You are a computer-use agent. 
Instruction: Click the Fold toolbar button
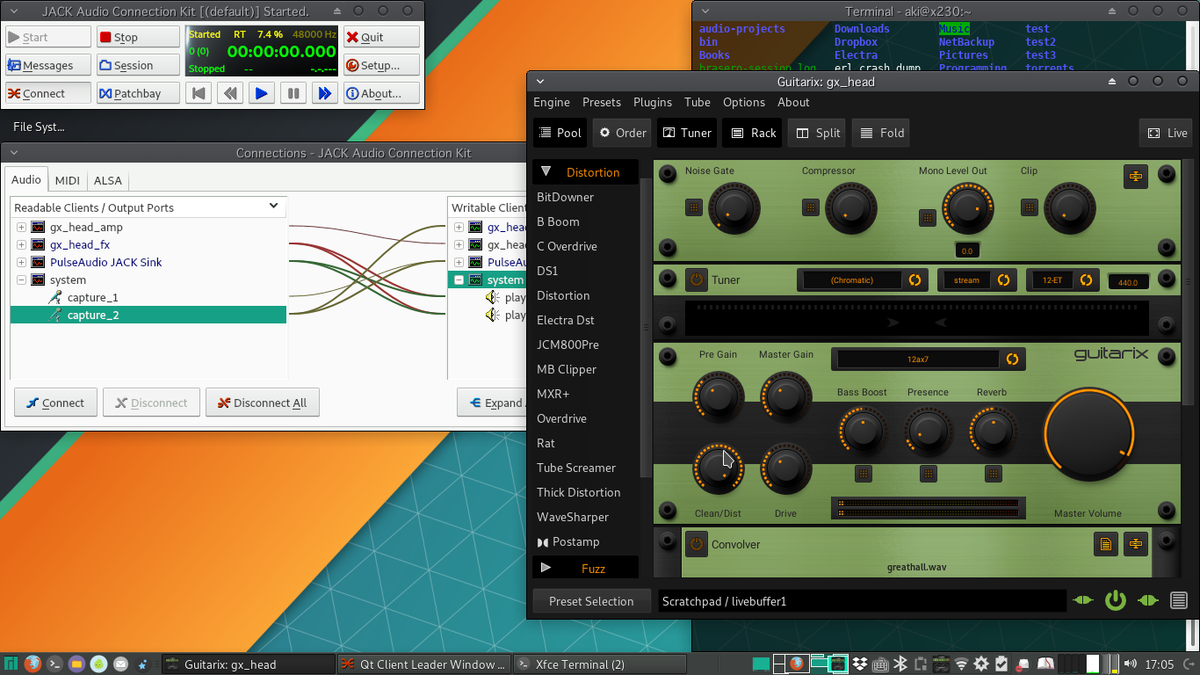pyautogui.click(x=881, y=132)
